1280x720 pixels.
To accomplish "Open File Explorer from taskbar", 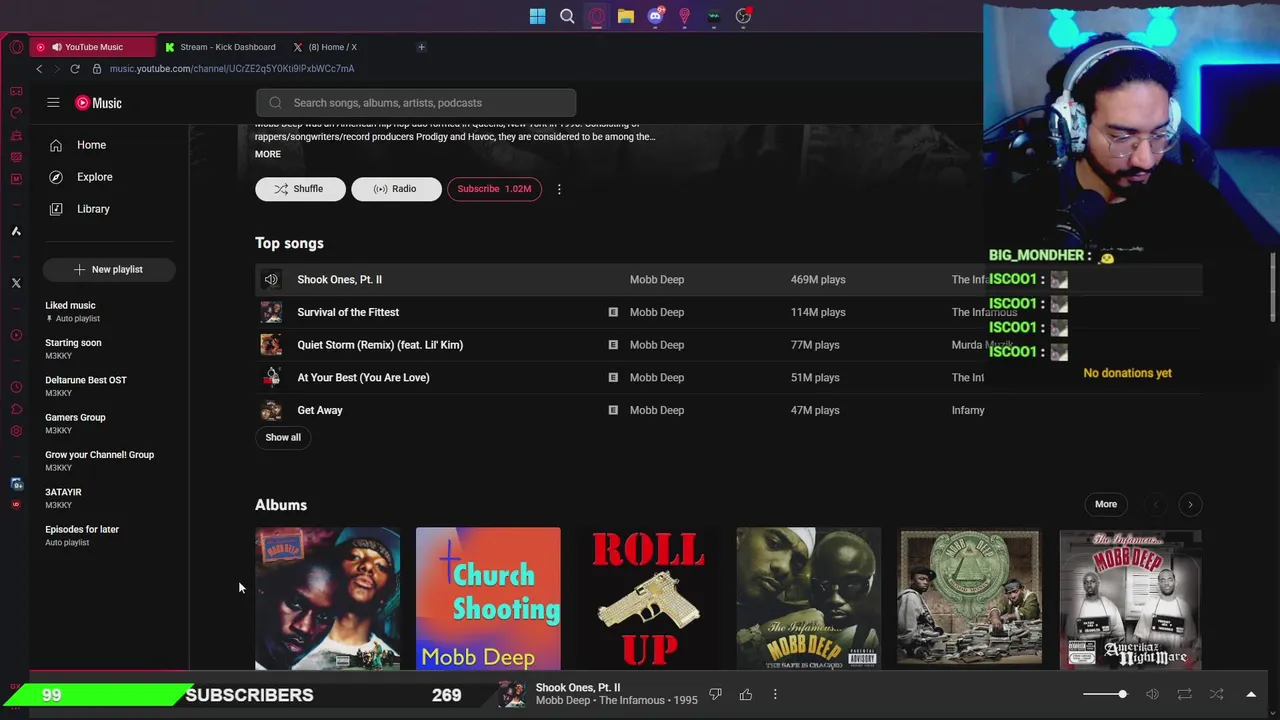I will point(625,16).
